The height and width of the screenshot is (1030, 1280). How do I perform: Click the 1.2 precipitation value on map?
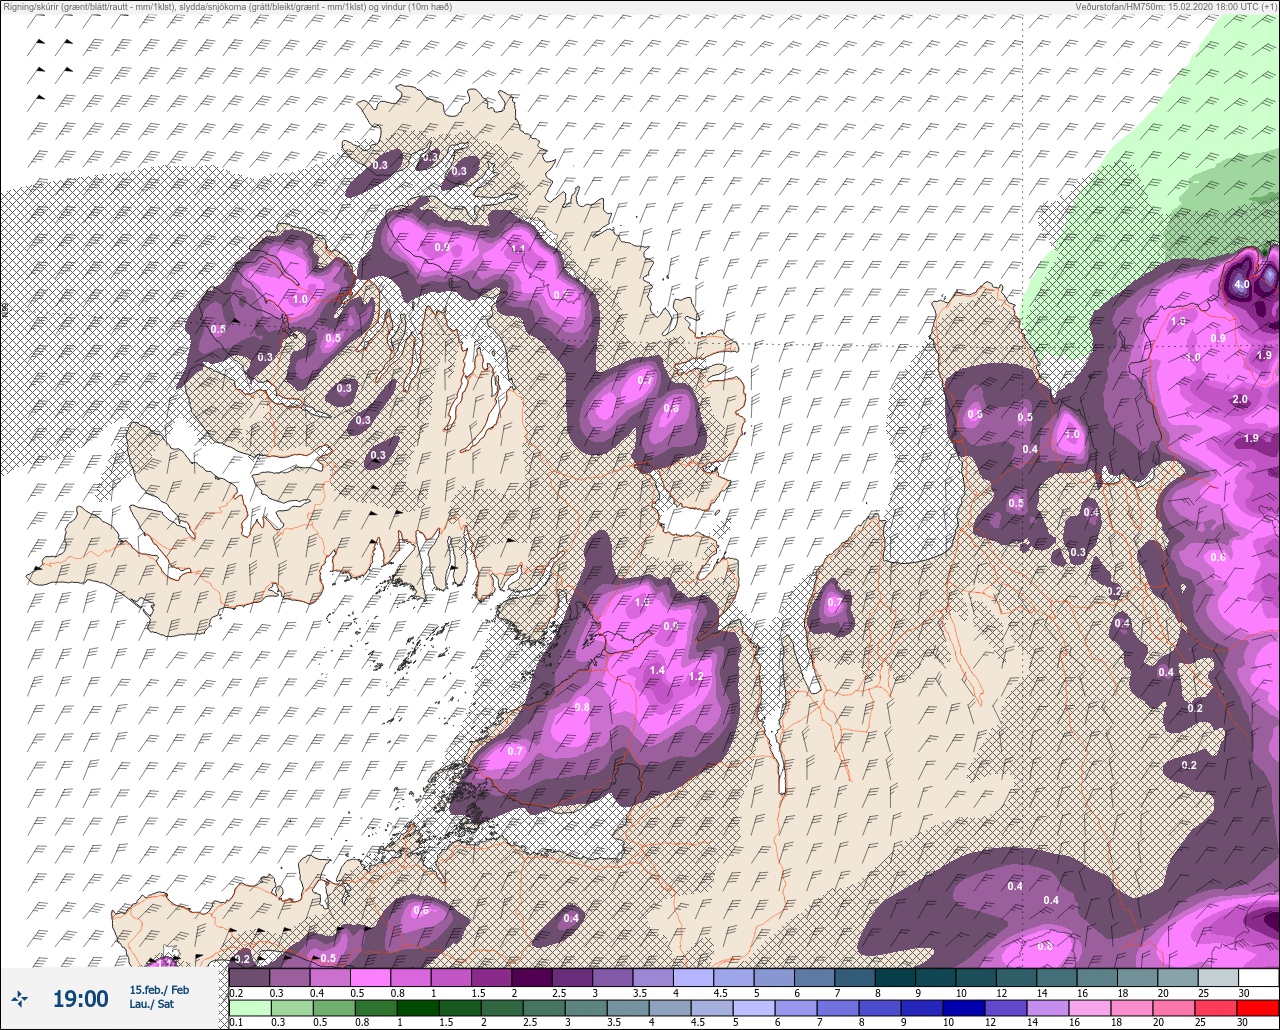click(x=697, y=676)
